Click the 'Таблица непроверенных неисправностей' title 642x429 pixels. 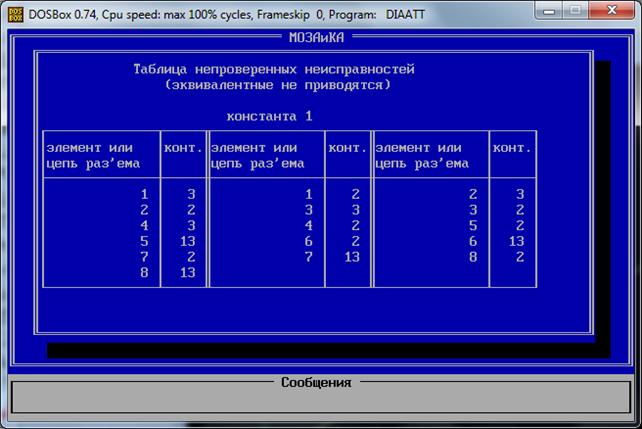point(274,69)
